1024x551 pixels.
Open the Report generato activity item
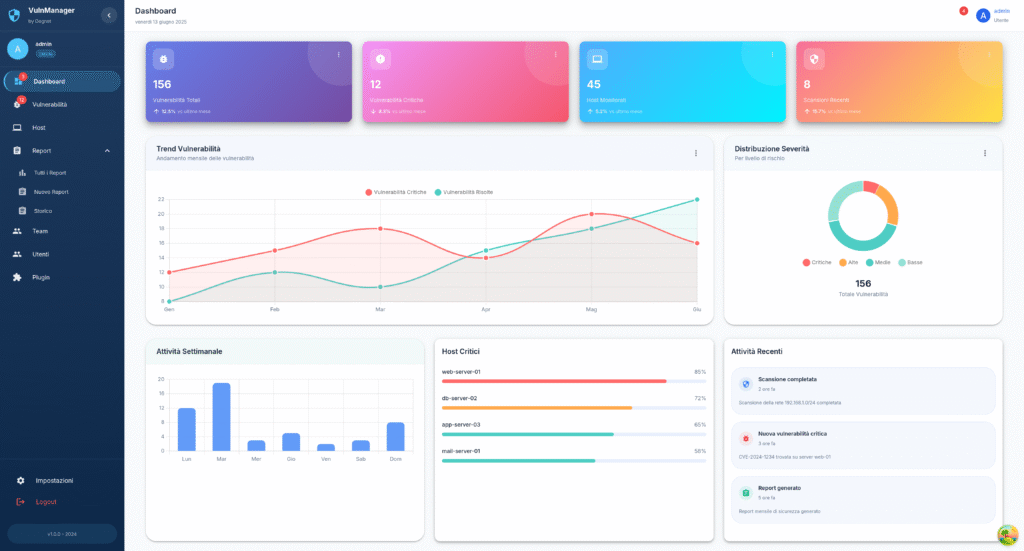(x=863, y=499)
